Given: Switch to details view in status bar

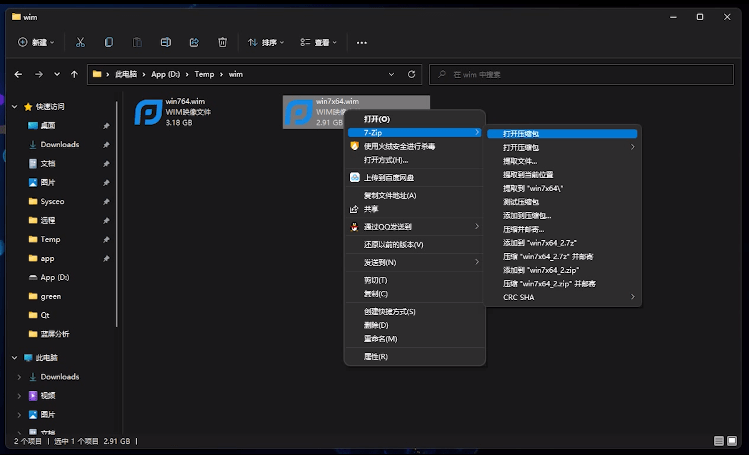Looking at the screenshot, I should [718, 441].
